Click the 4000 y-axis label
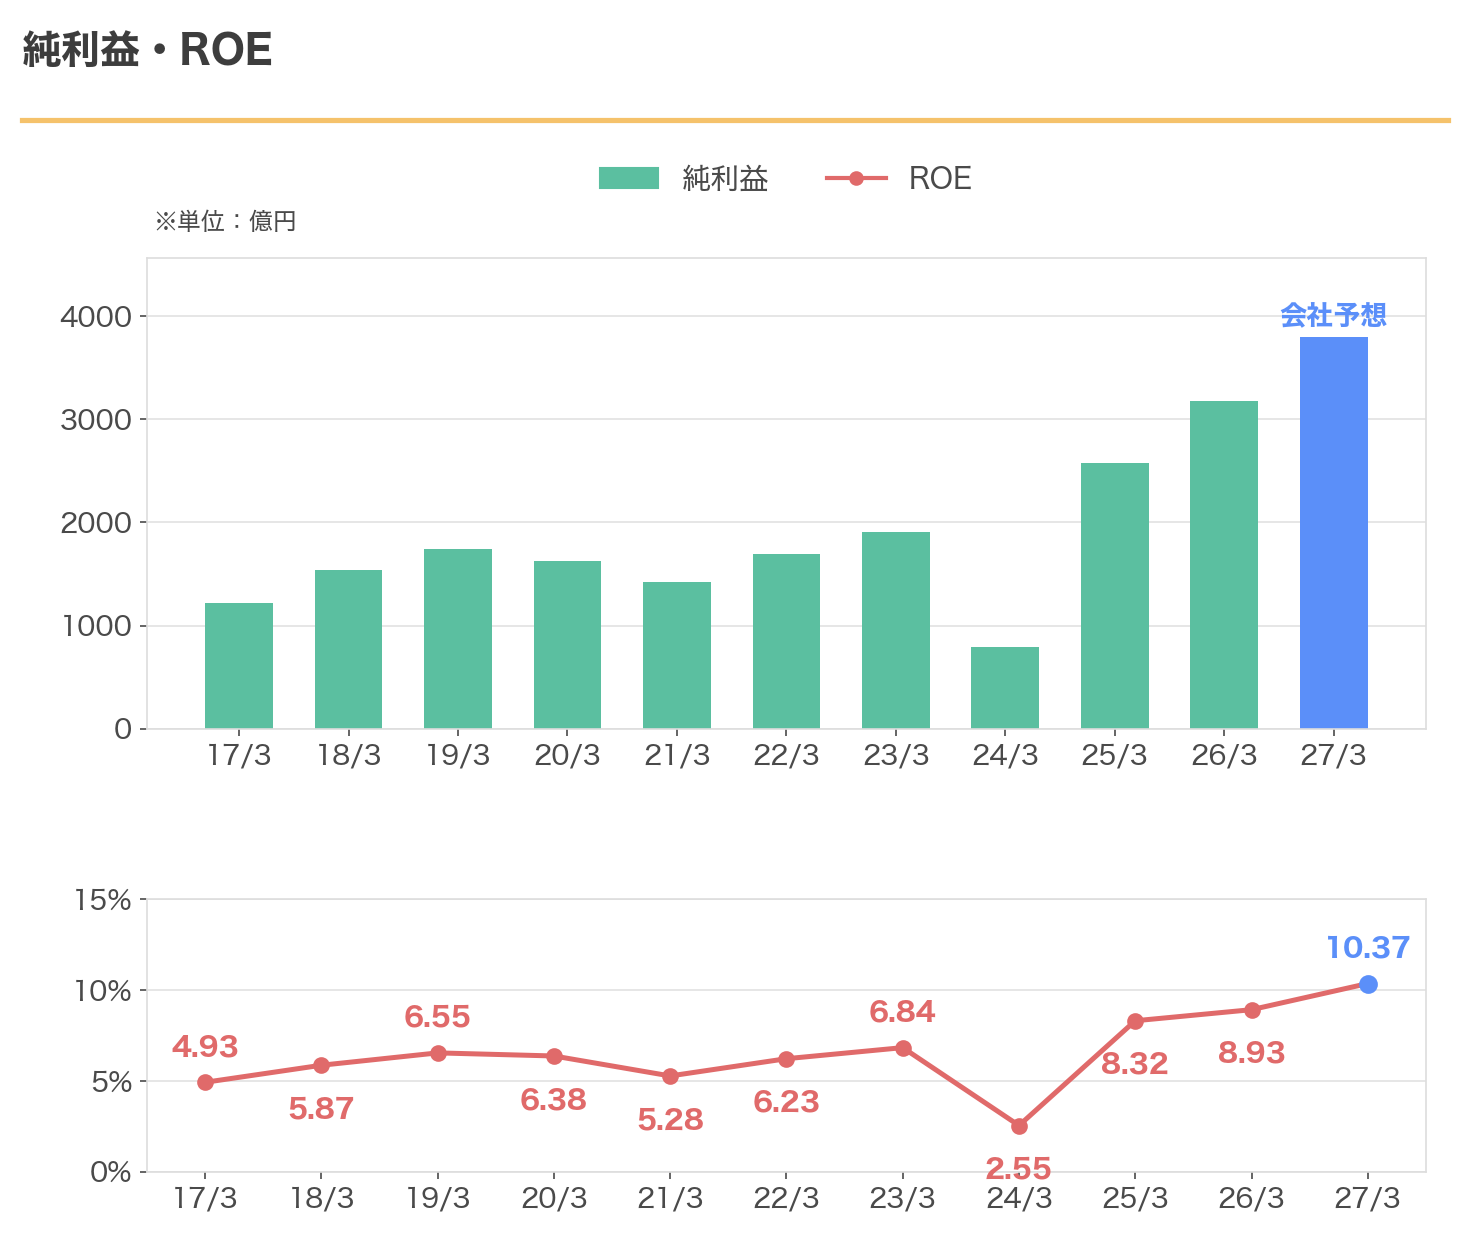The image size is (1470, 1260). 96,317
